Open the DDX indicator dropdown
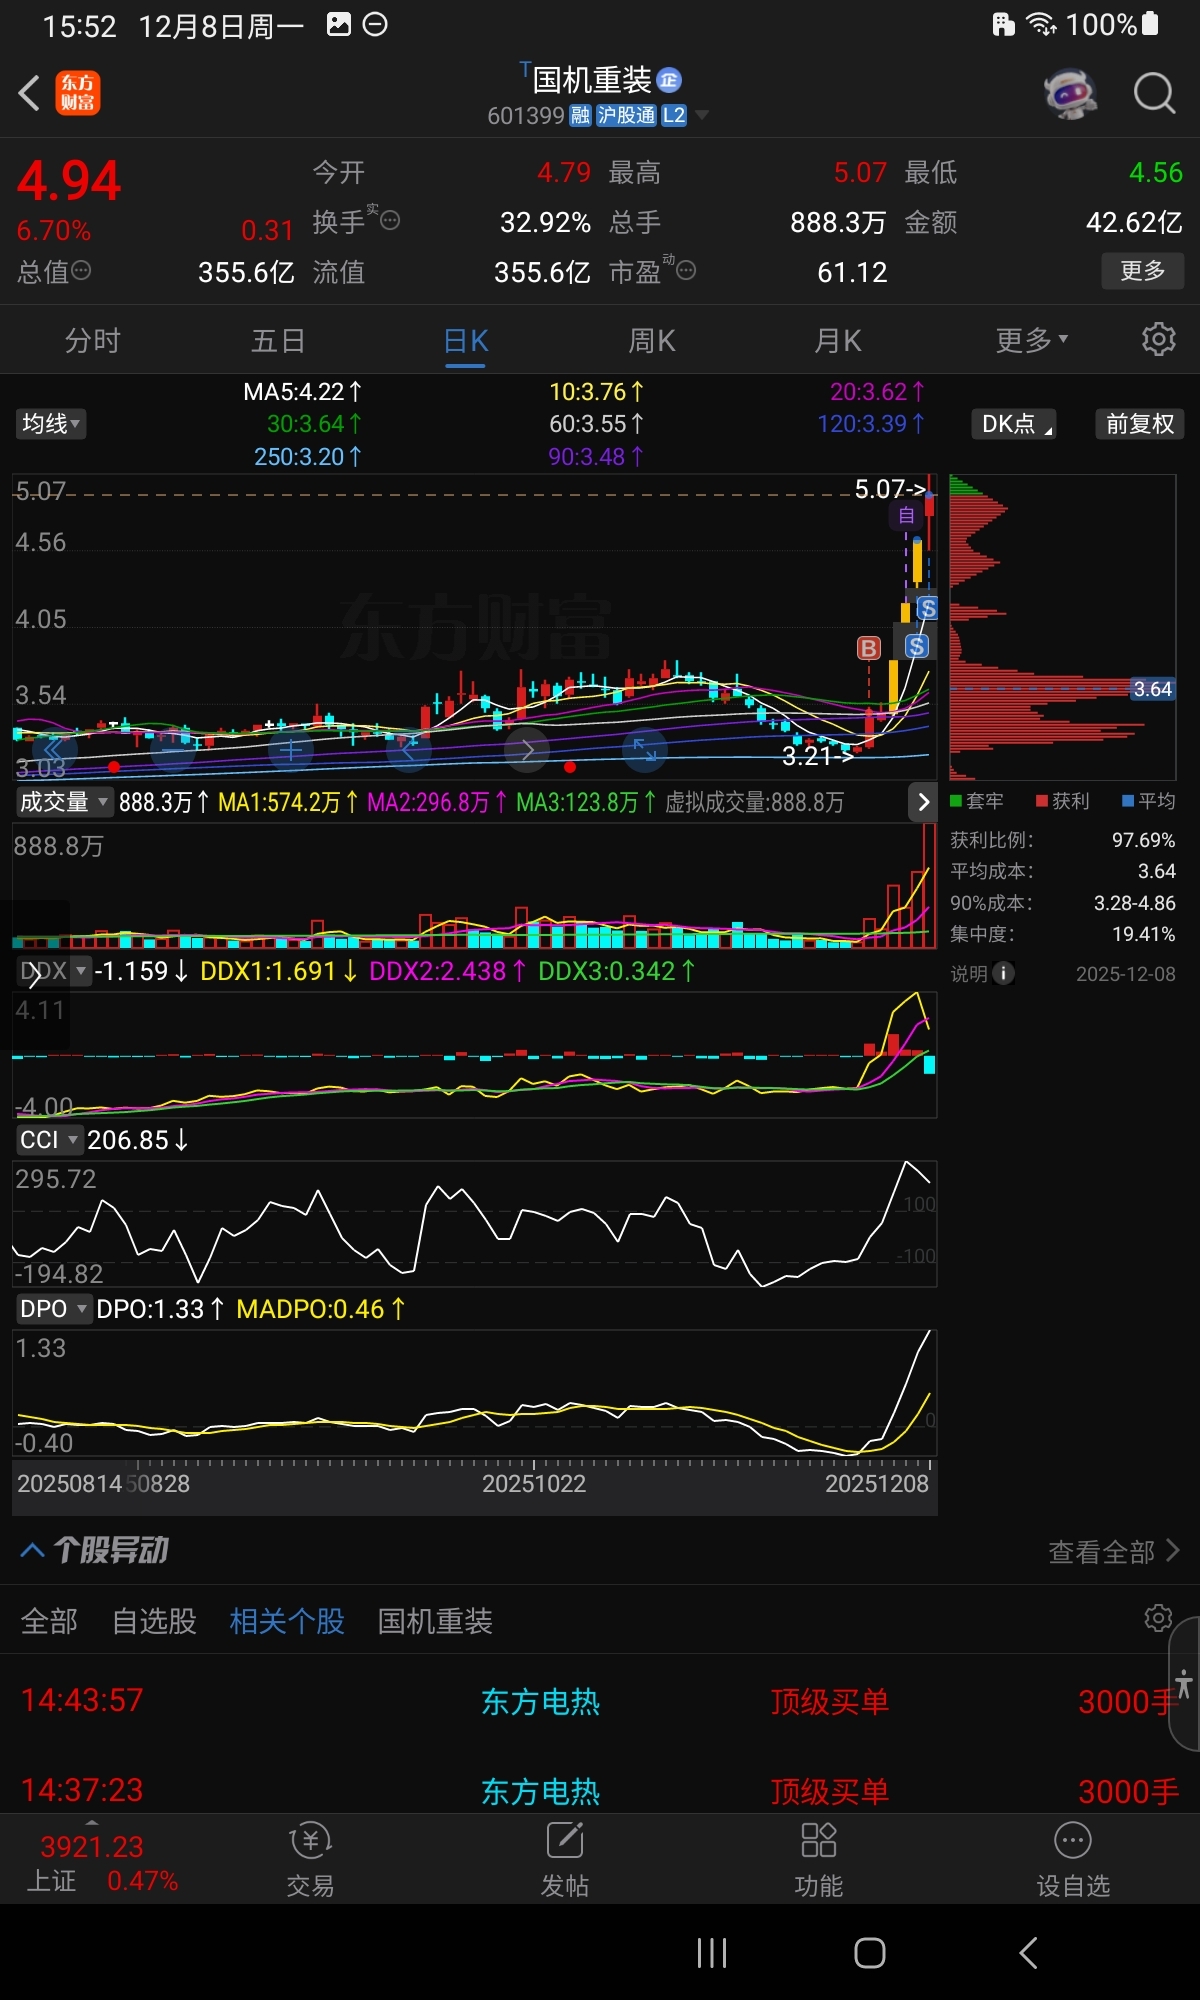This screenshot has height=2000, width=1200. tap(53, 971)
